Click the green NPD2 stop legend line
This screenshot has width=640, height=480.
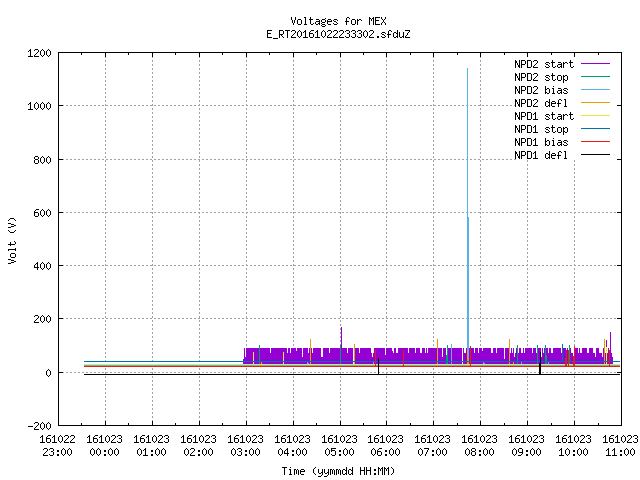596,76
